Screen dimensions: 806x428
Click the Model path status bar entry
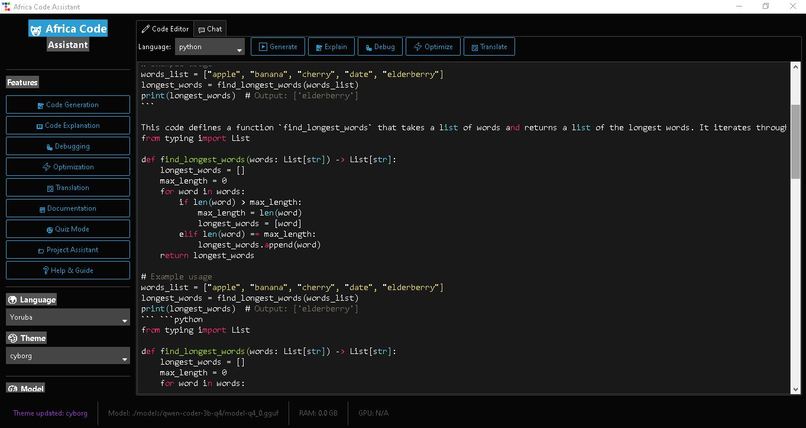(x=193, y=413)
